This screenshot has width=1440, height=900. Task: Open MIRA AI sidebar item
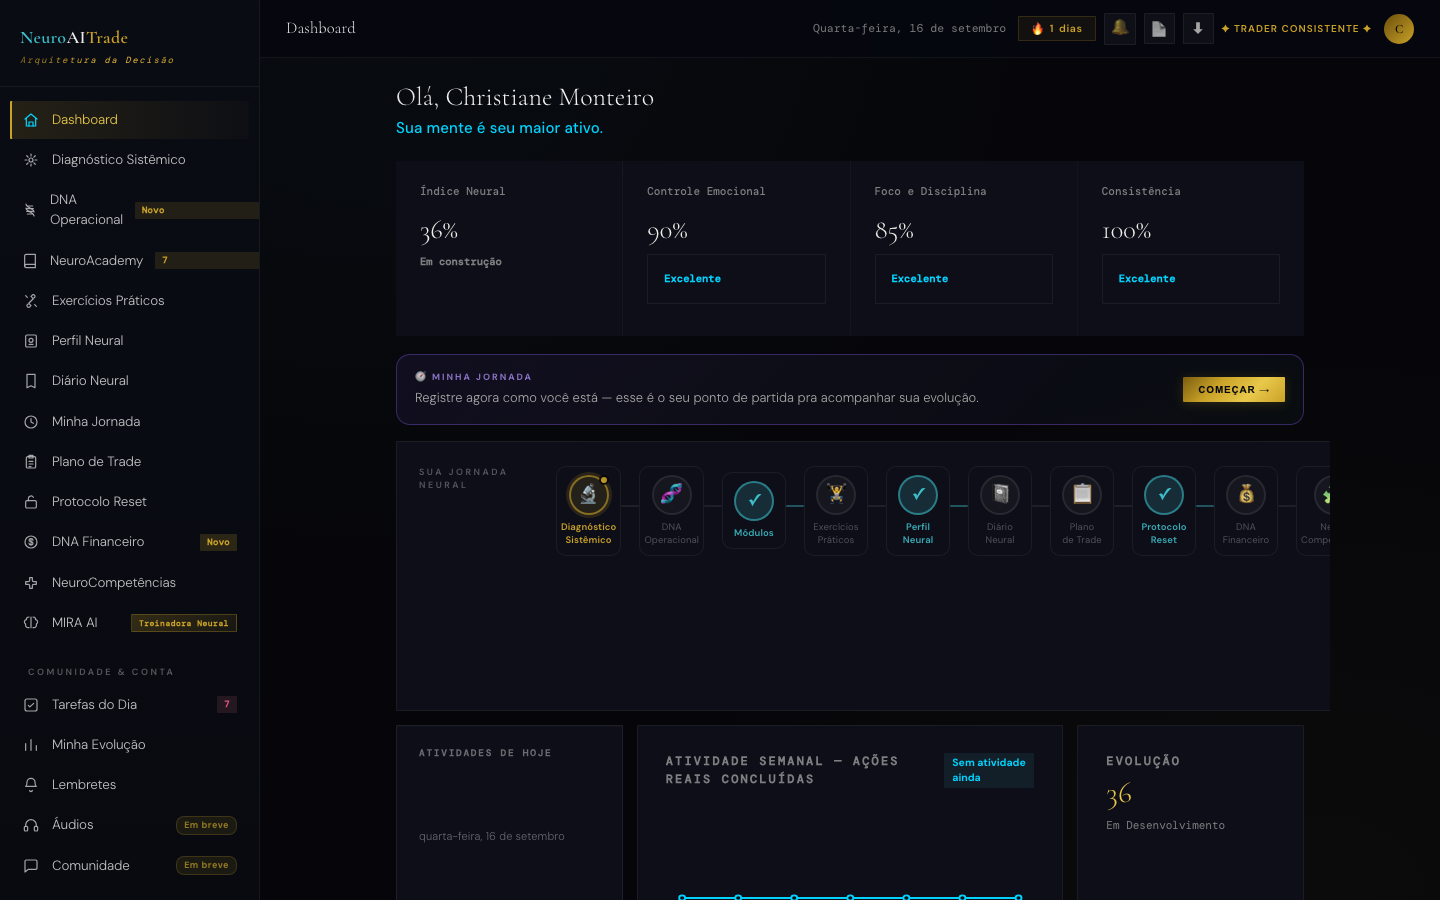130,622
